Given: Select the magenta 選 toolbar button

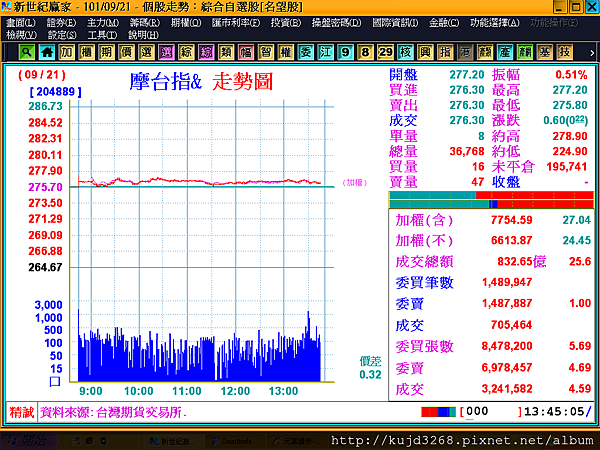Looking at the screenshot, I should [166, 52].
